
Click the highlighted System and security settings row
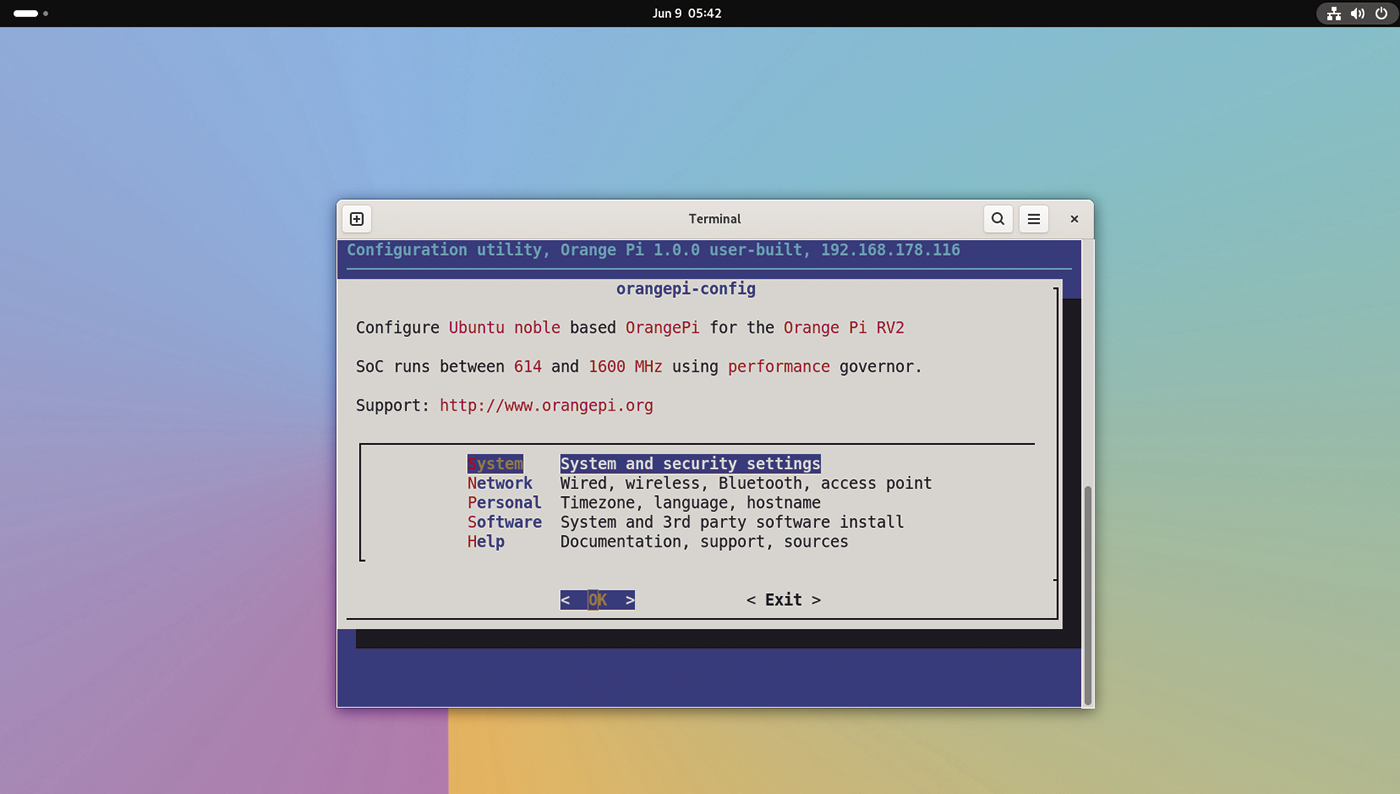pyautogui.click(x=690, y=463)
